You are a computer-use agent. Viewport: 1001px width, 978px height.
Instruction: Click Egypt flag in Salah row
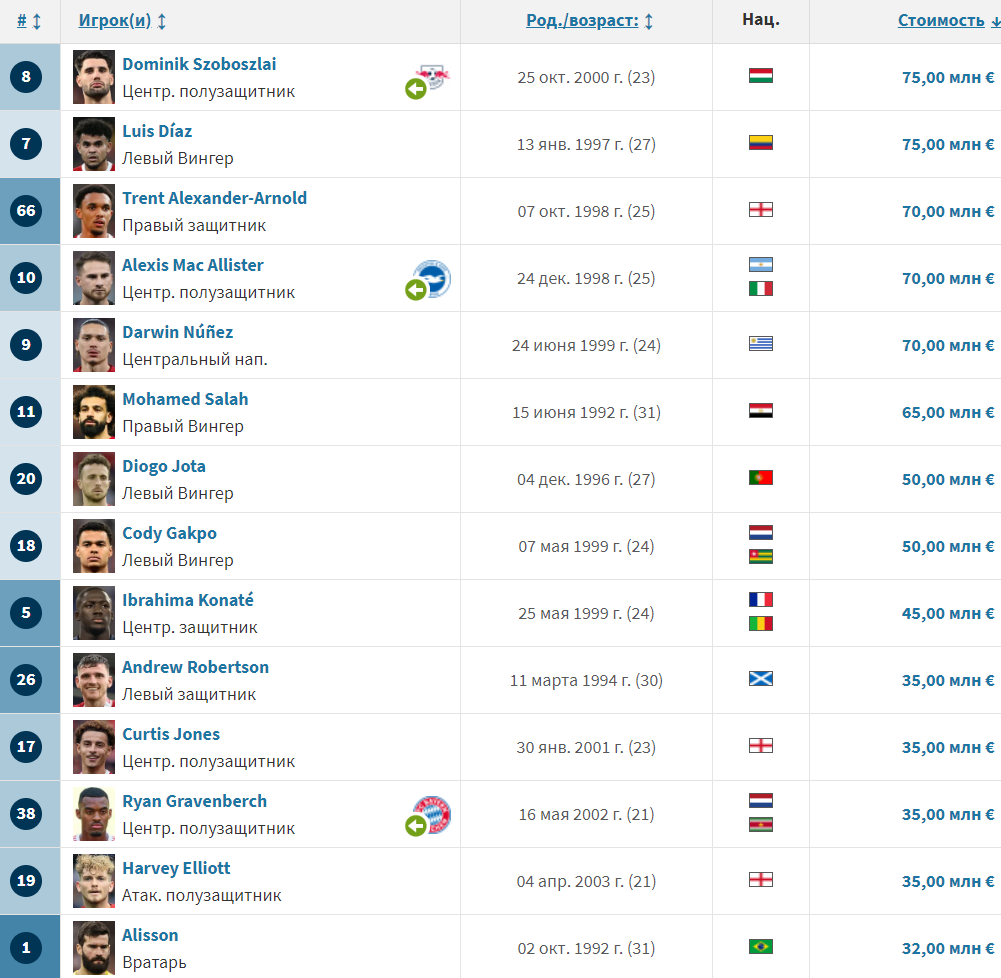coord(760,410)
